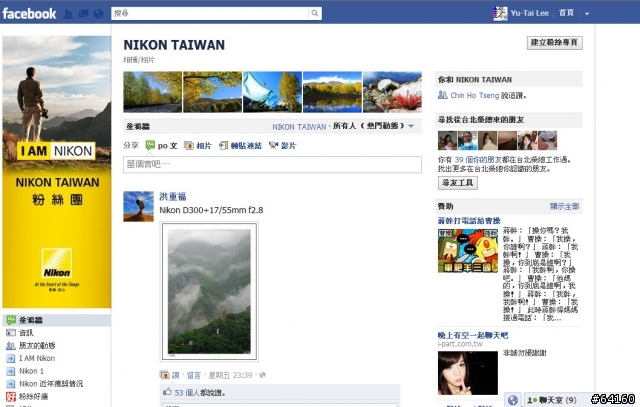Open the misty mountain photo thumbnail
This screenshot has width=640, height=407.
point(209,291)
